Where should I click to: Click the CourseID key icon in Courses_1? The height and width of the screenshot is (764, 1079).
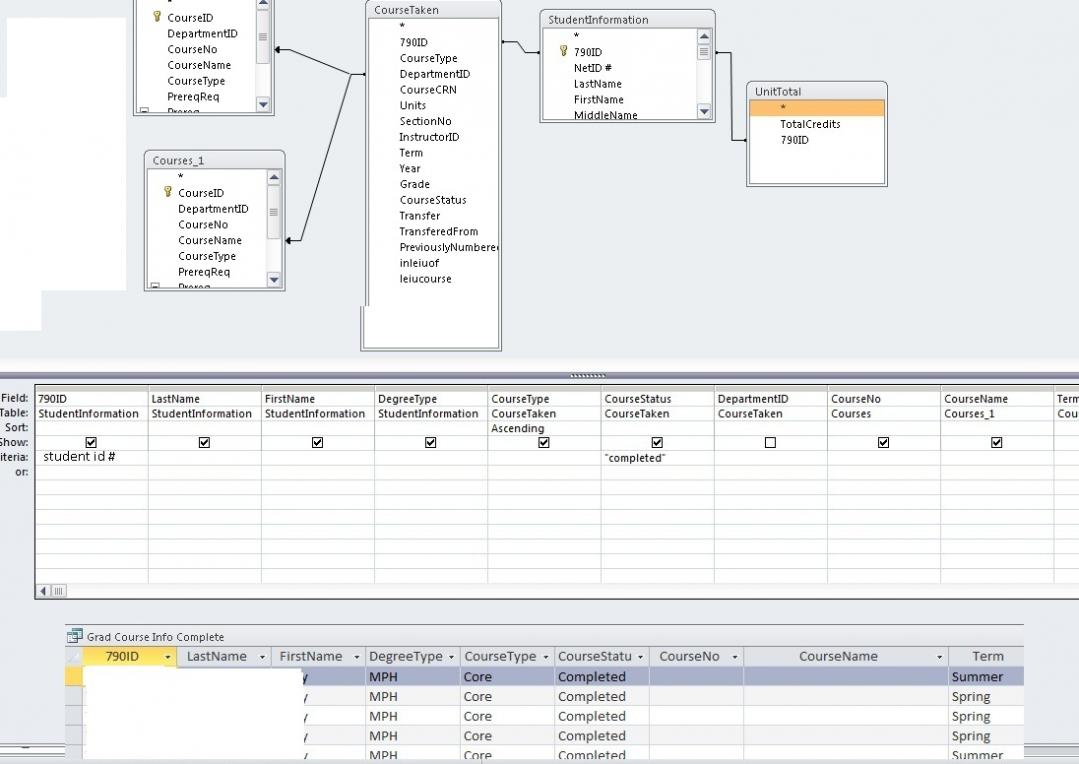[167, 192]
